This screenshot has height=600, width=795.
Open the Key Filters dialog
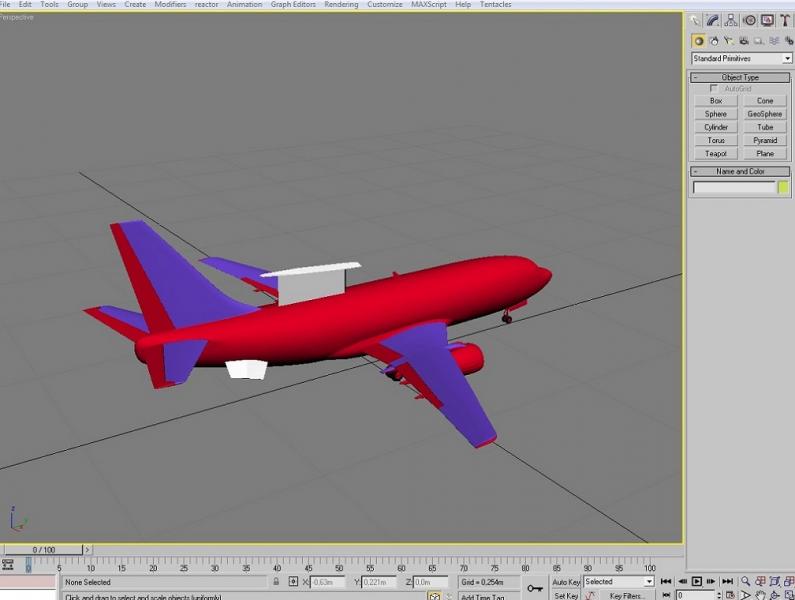(x=627, y=596)
